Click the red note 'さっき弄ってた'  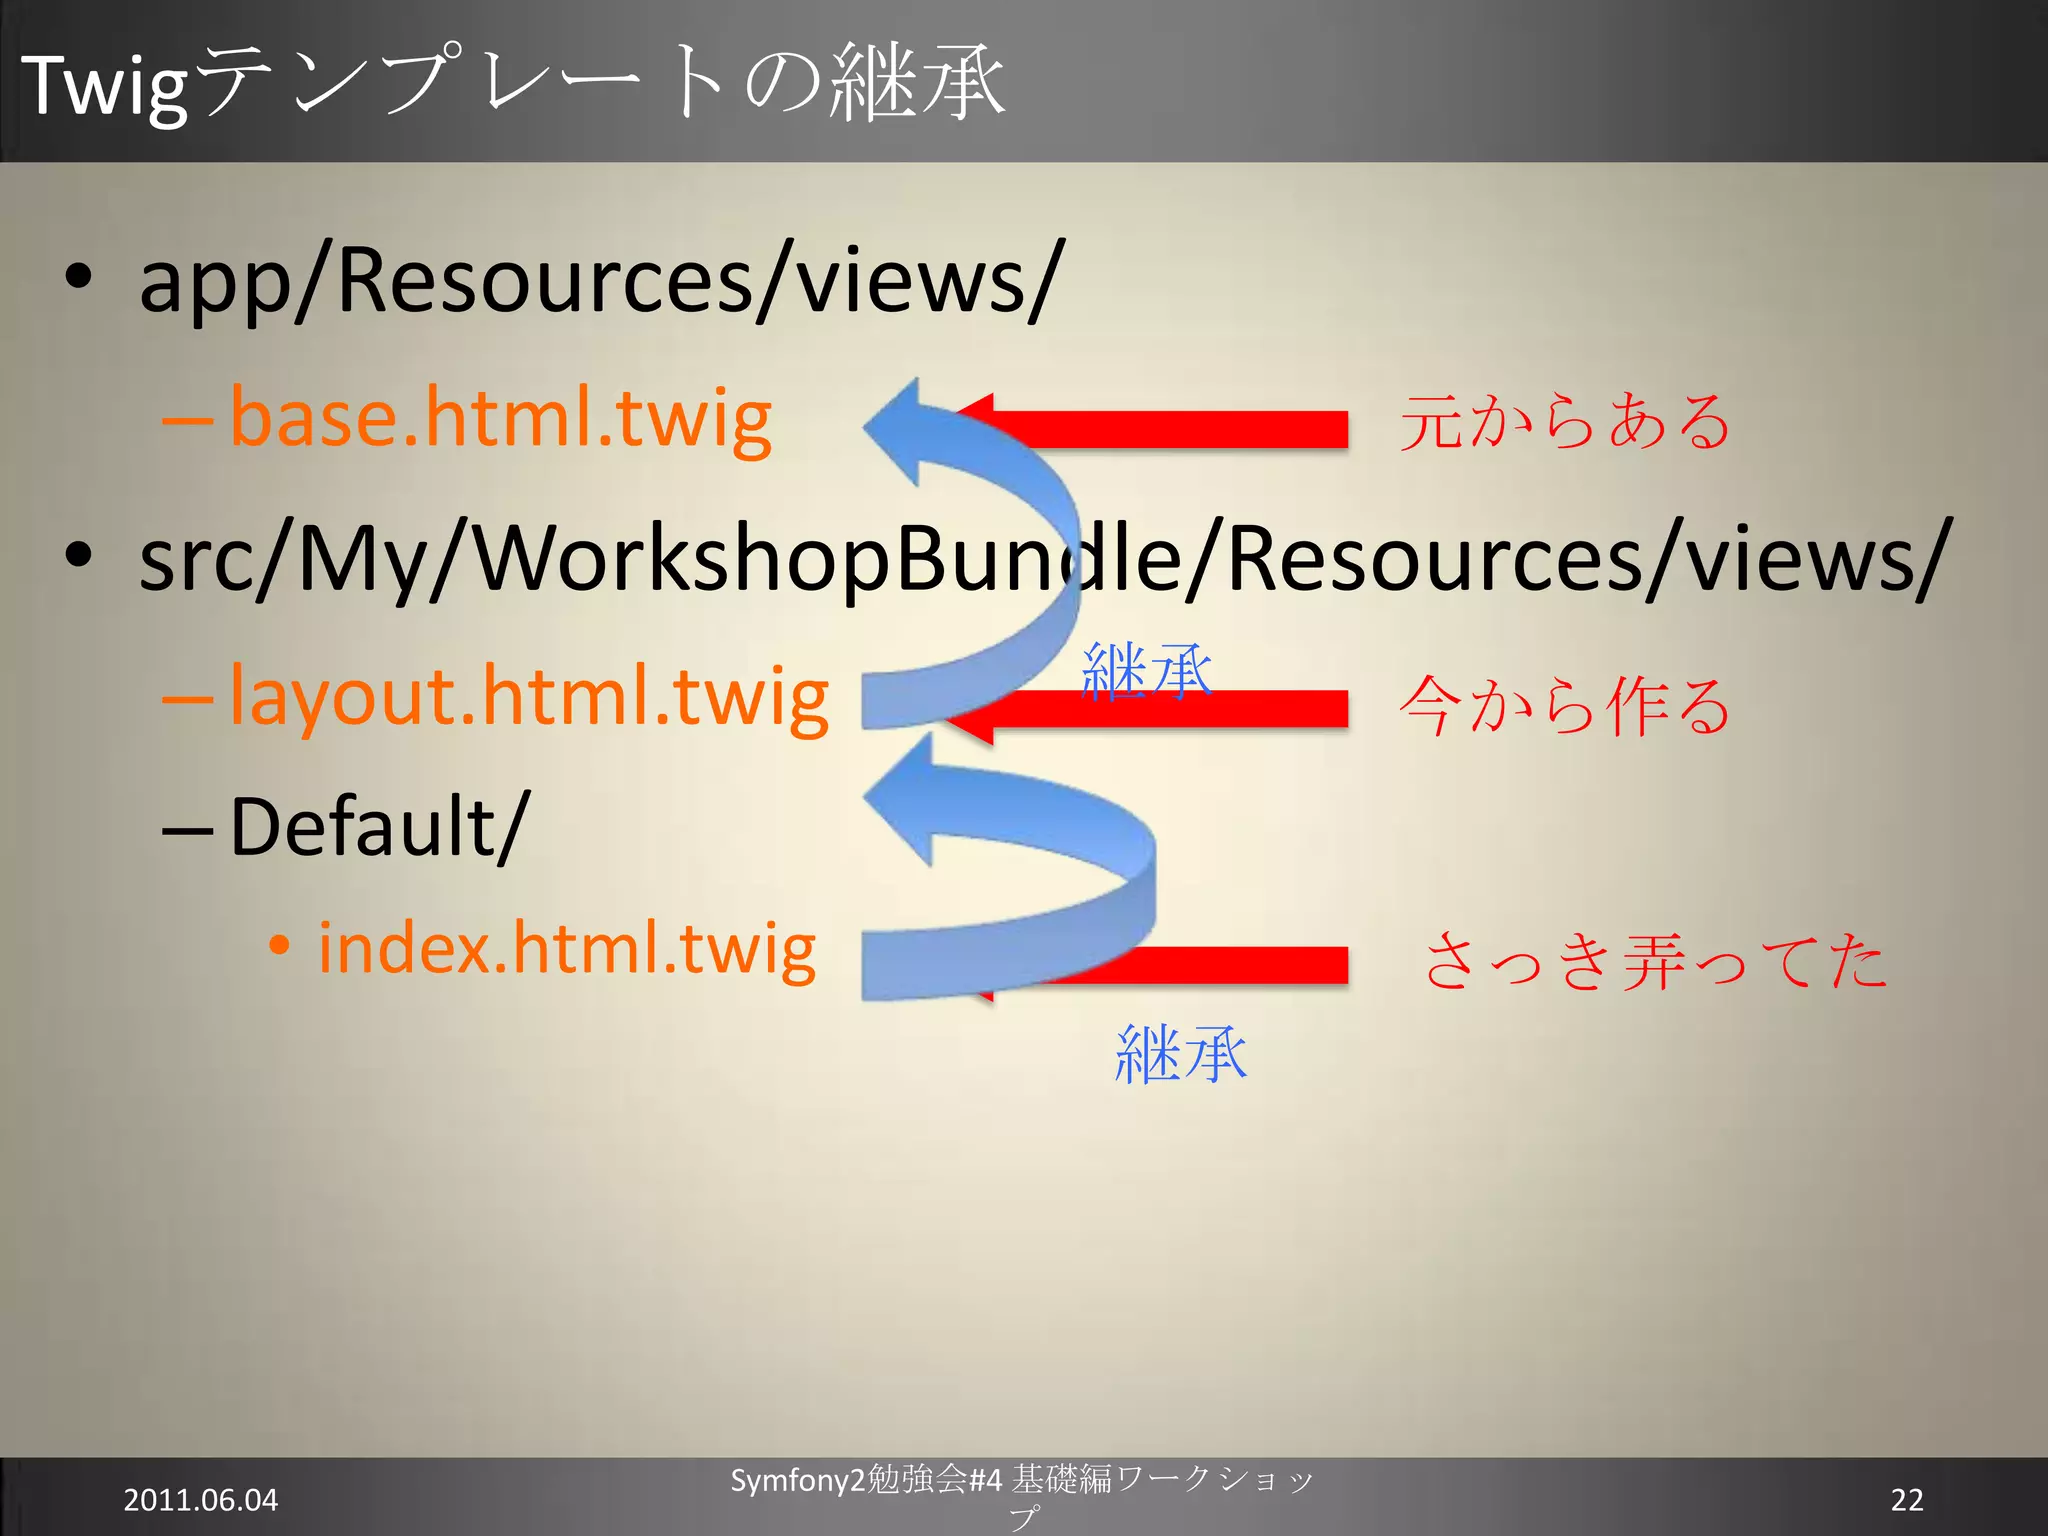coord(1656,960)
